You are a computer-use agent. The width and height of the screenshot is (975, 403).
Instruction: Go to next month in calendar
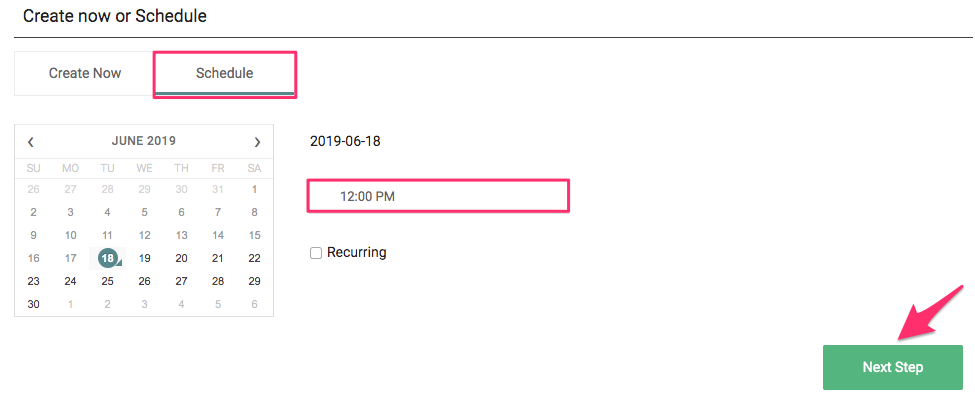[257, 142]
